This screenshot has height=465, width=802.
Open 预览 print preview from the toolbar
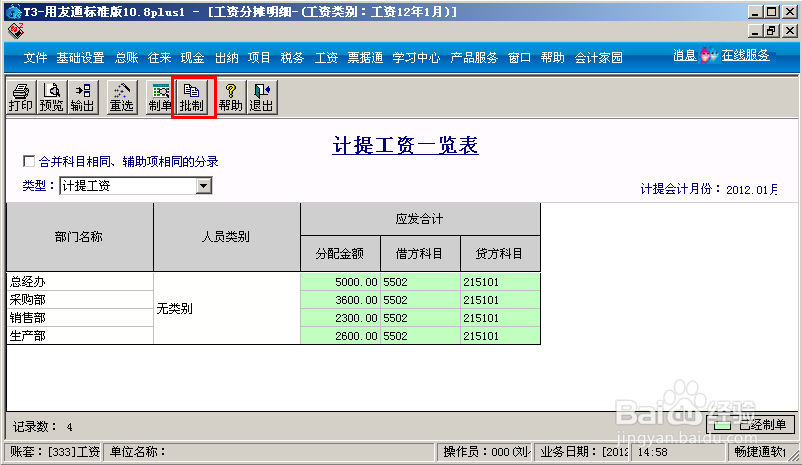[51, 97]
